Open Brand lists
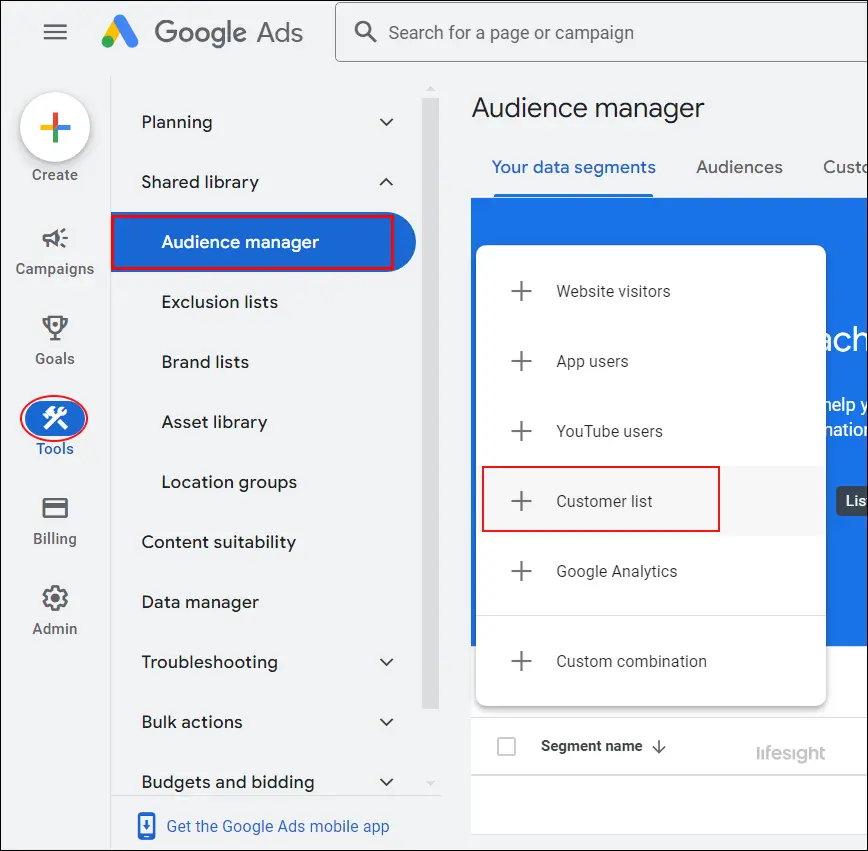Screen dimensions: 868x851 (x=205, y=362)
